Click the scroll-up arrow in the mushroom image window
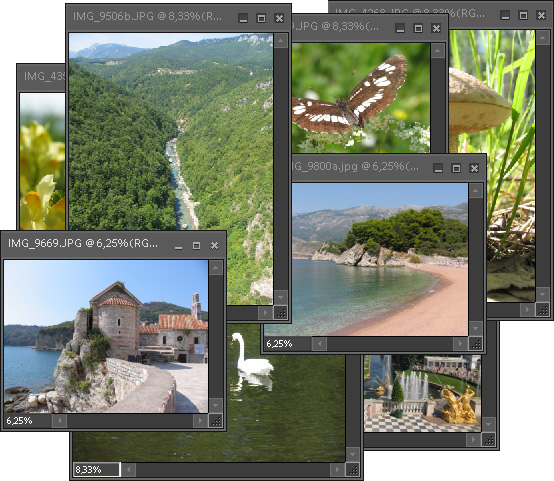Viewport: 554px width, 481px height. (543, 37)
